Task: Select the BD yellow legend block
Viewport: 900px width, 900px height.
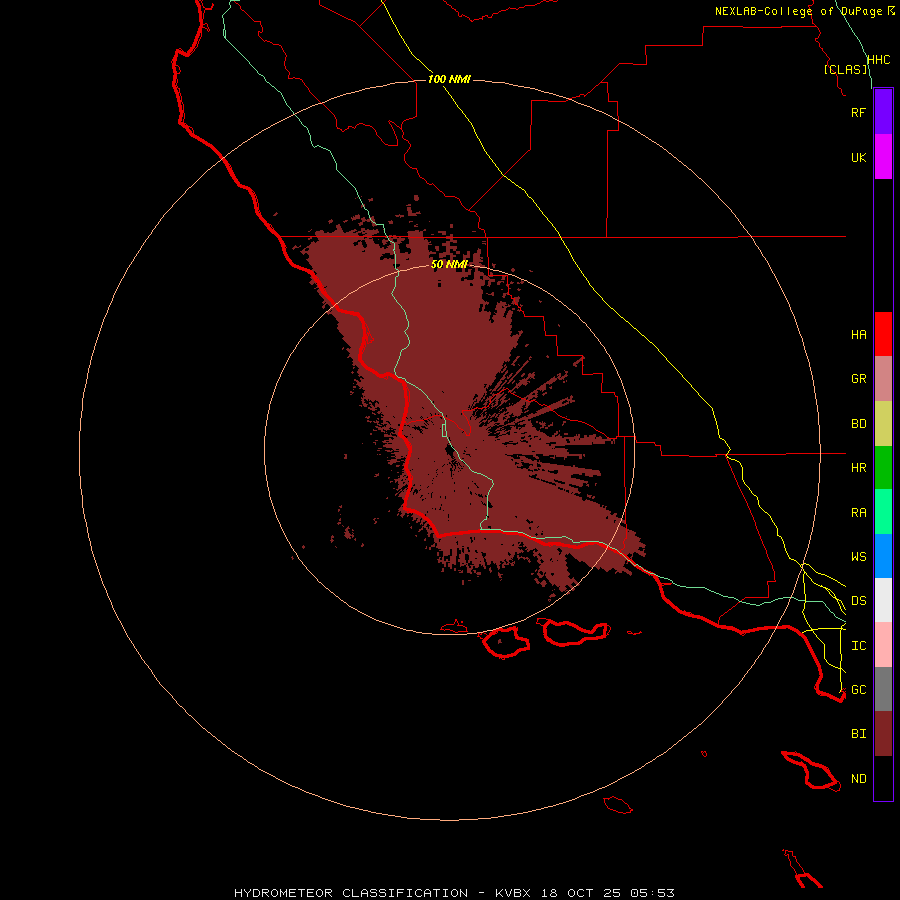Action: pyautogui.click(x=883, y=424)
